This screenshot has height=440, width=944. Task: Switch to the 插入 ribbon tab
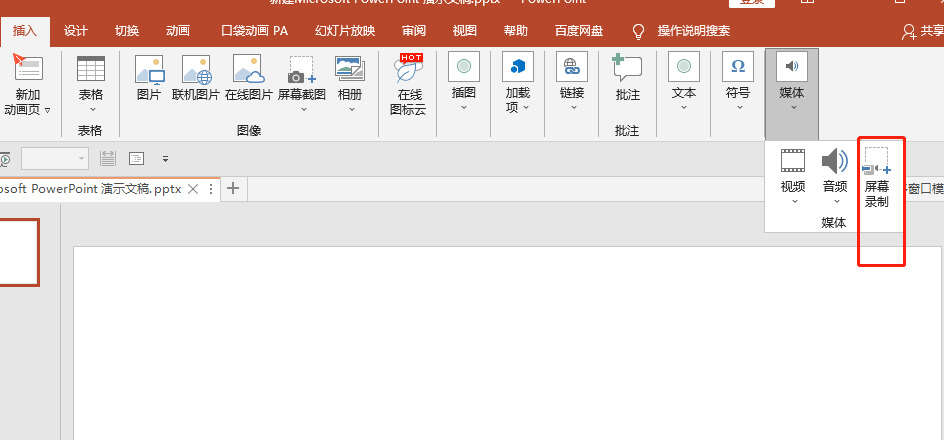25,31
